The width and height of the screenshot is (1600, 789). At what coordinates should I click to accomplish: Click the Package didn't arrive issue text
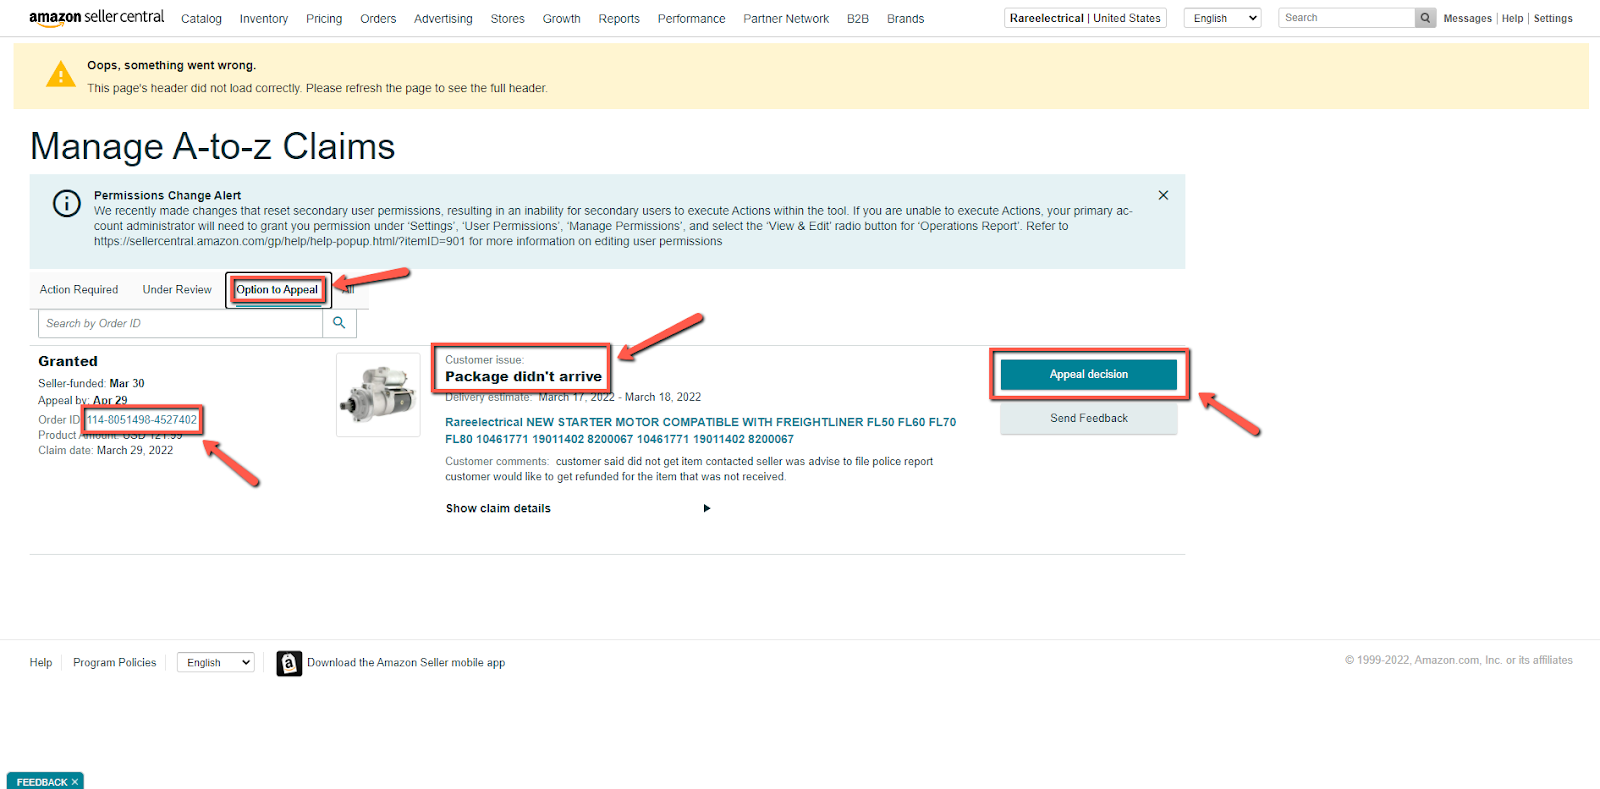[x=523, y=377]
